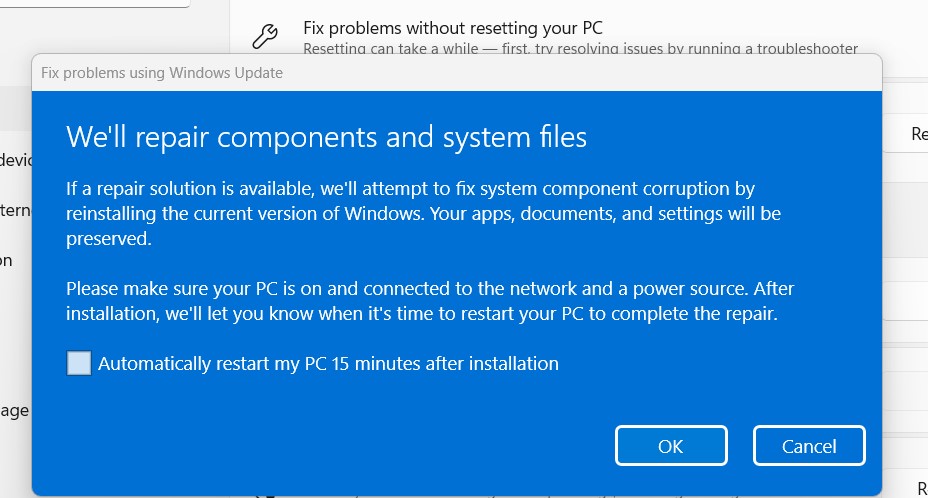
Task: Click the partially visible 'Re' button at right edge
Action: [918, 134]
